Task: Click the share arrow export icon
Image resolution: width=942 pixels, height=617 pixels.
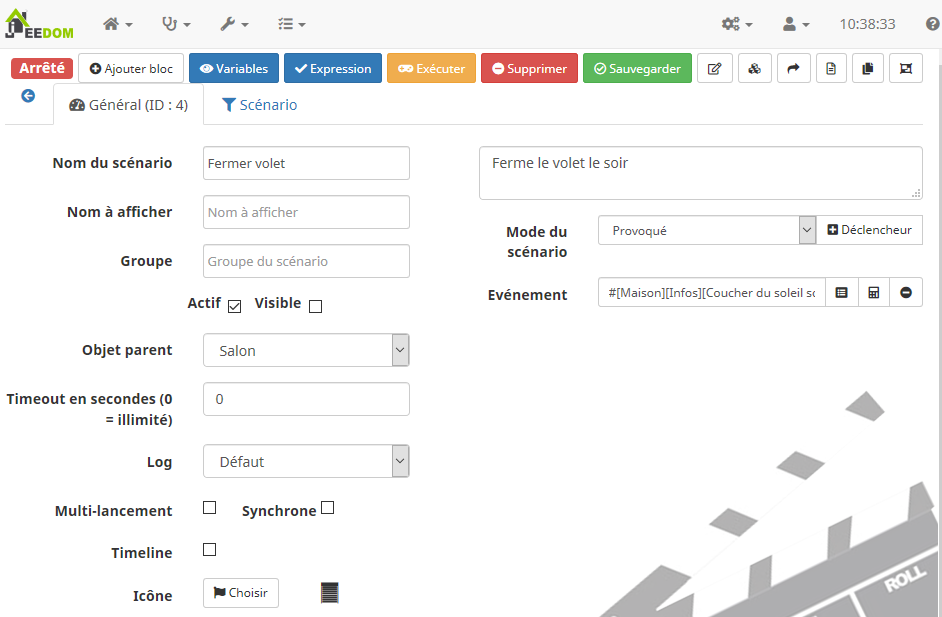Action: coord(794,68)
